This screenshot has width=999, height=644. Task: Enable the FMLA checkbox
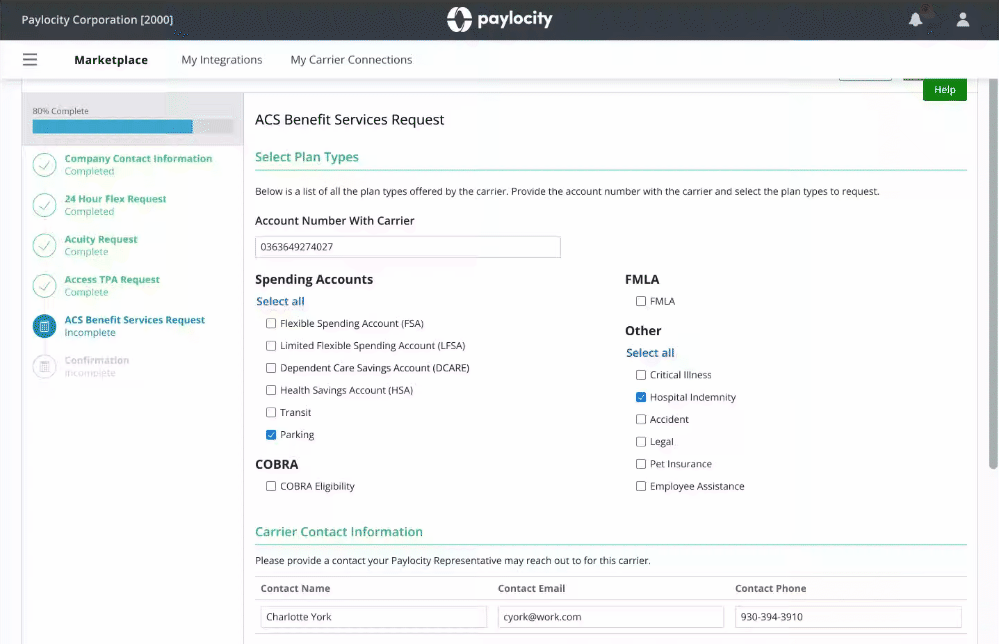click(x=641, y=301)
